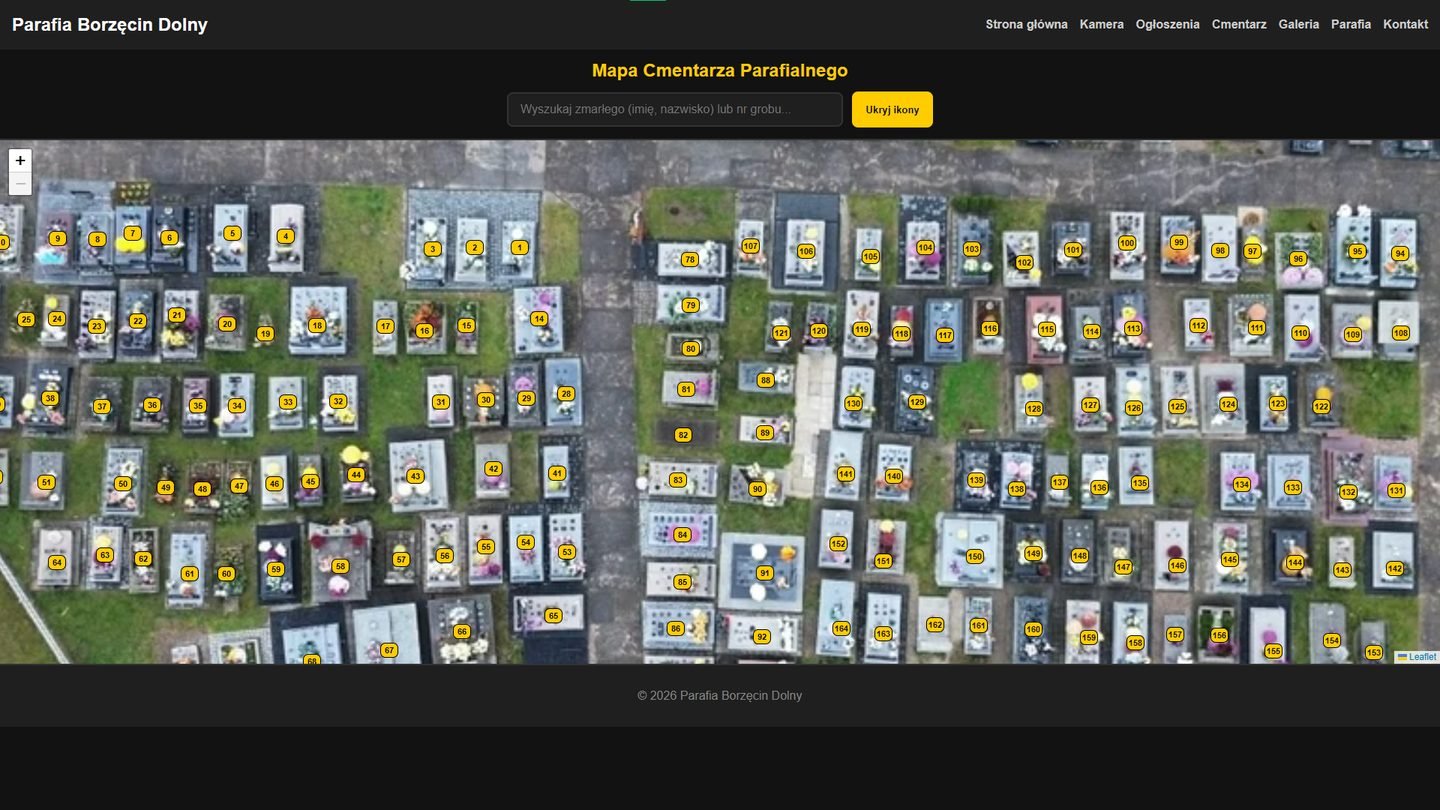Go to Strona główna in navigation
Image resolution: width=1440 pixels, height=810 pixels.
[x=1026, y=24]
